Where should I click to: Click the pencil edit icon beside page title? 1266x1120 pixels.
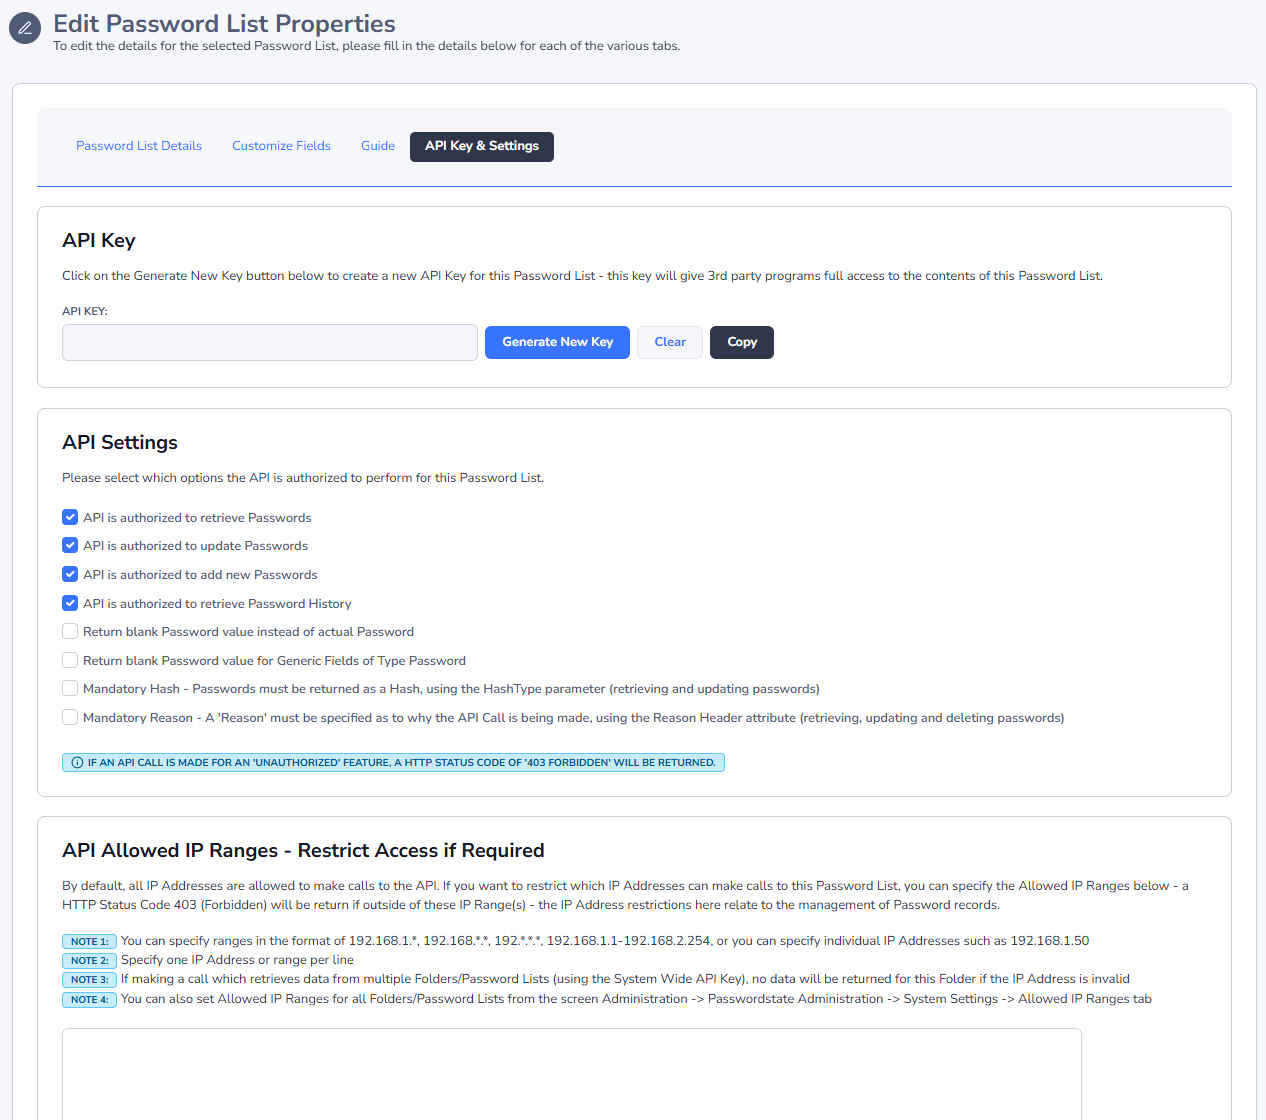click(x=25, y=28)
